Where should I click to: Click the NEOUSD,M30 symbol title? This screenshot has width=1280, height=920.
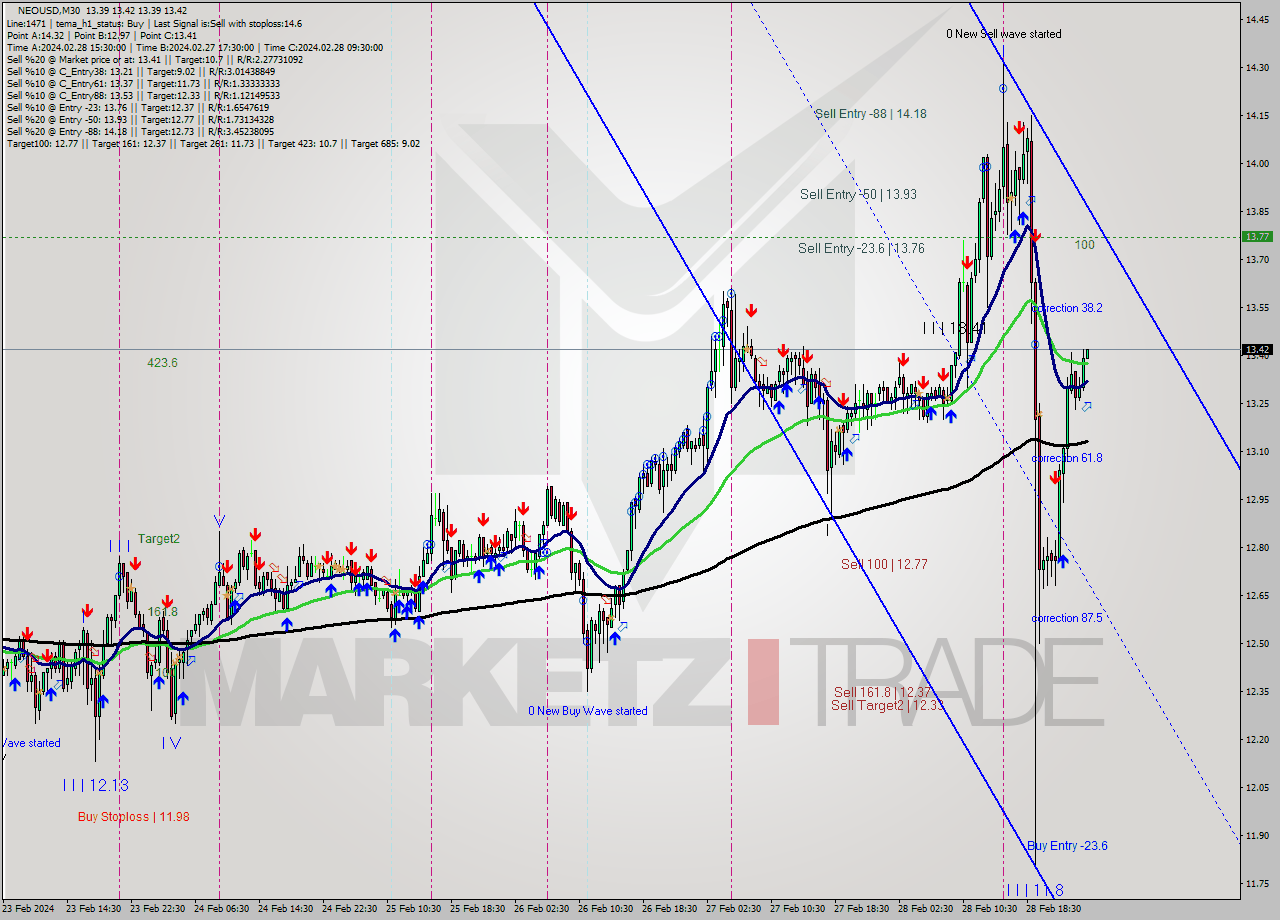(x=49, y=10)
